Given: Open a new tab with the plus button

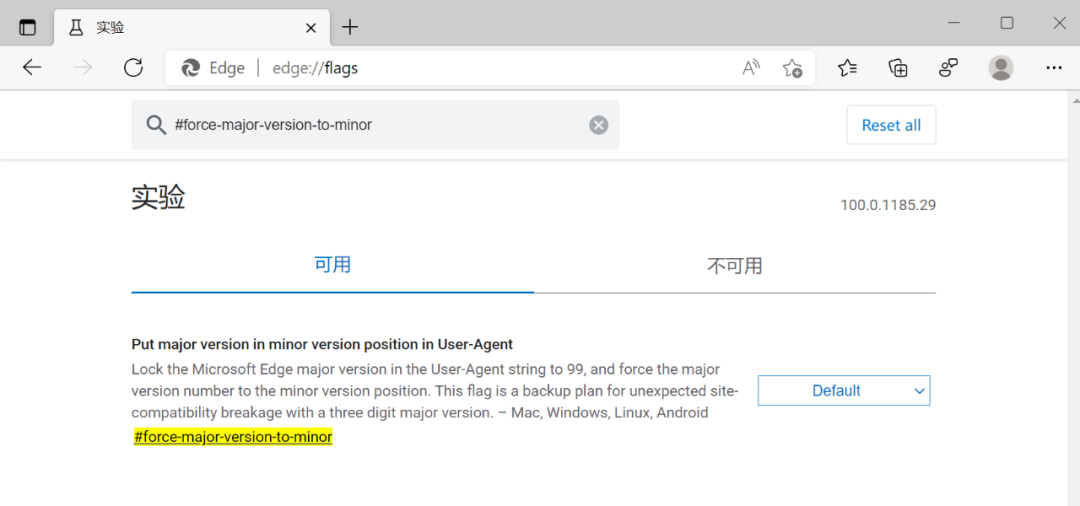Looking at the screenshot, I should pos(351,28).
